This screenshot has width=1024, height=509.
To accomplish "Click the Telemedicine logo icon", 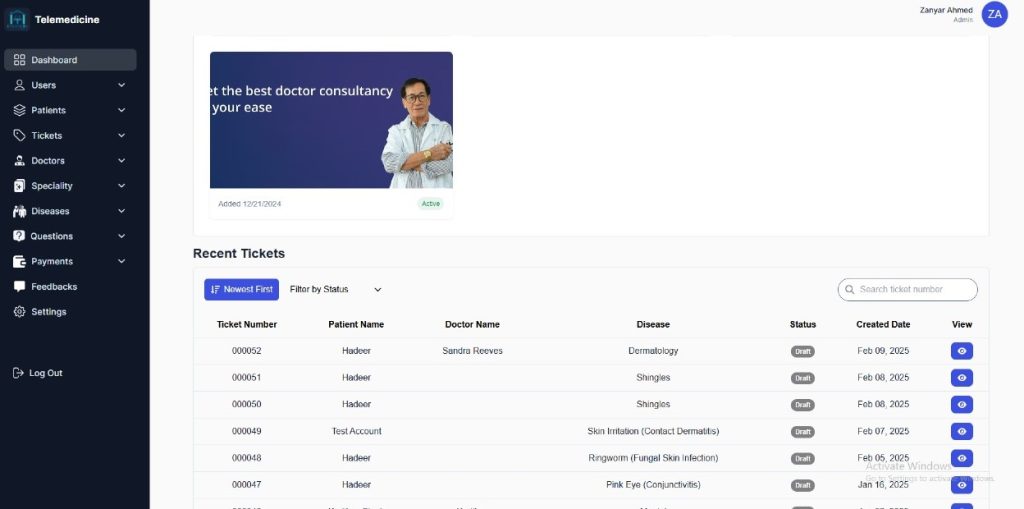I will [x=18, y=19].
